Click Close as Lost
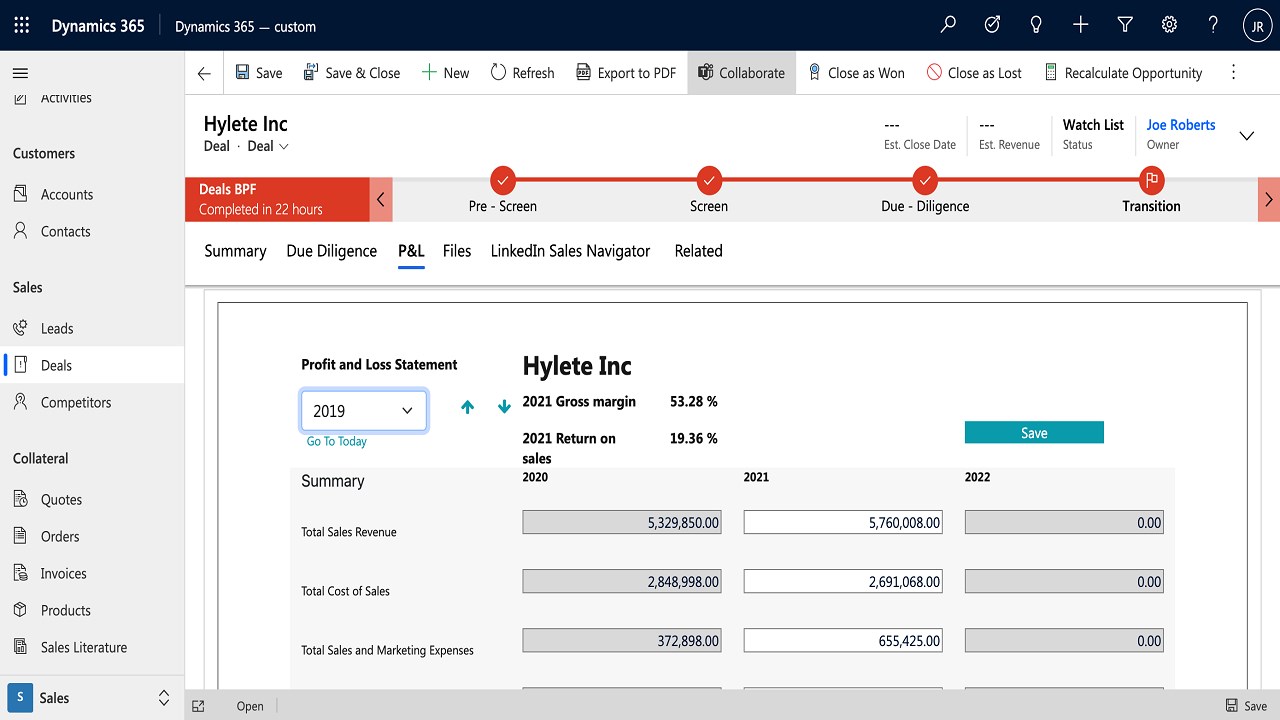1280x720 pixels. [974, 73]
